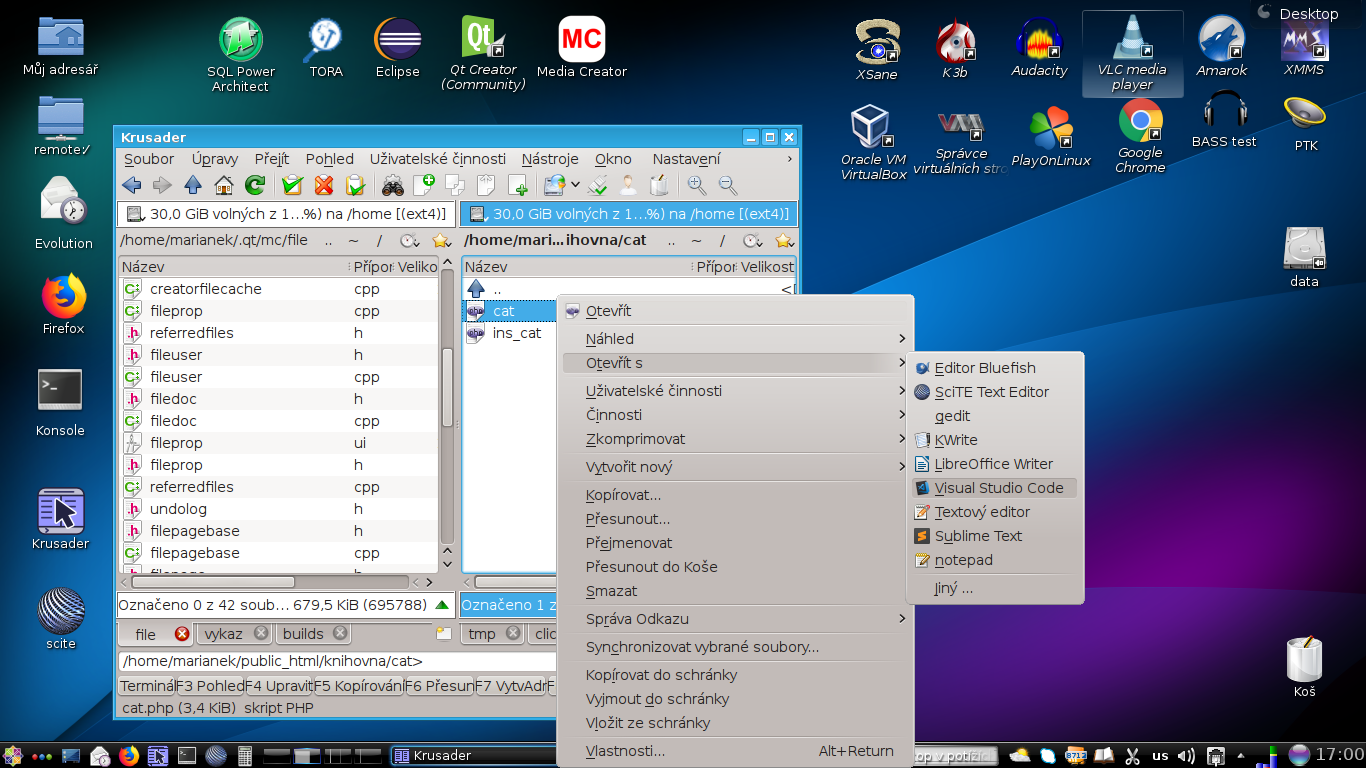
Task: Open the home folder via house icon
Action: [x=223, y=185]
